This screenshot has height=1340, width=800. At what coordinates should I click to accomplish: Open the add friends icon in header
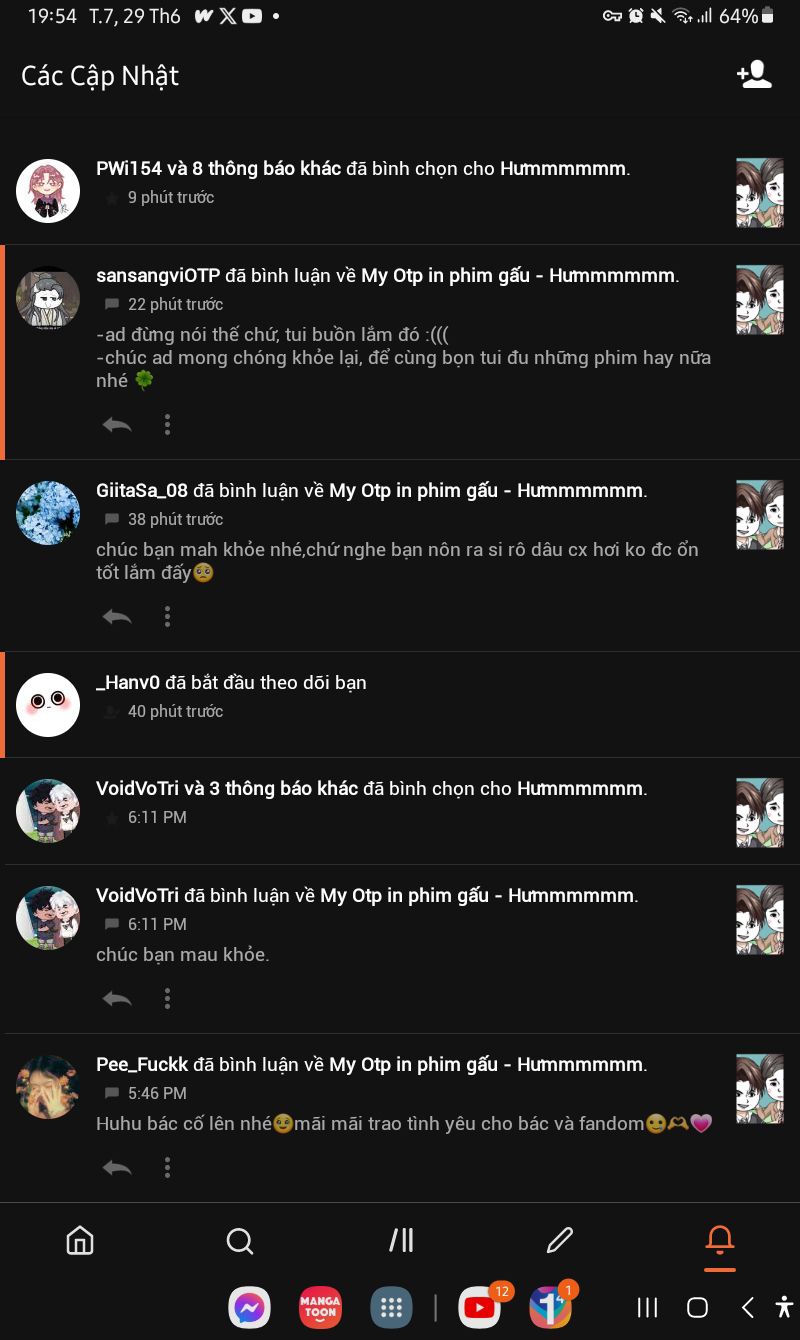(x=754, y=75)
